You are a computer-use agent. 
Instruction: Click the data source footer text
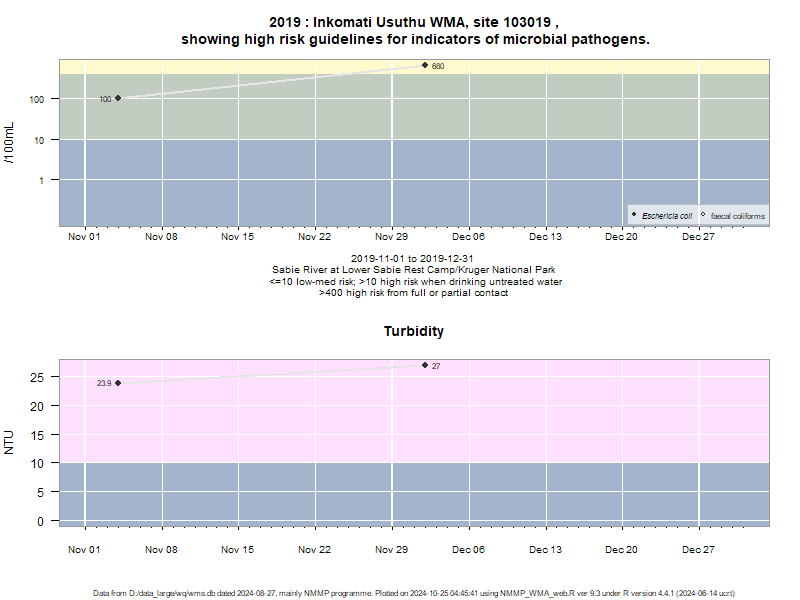click(414, 593)
